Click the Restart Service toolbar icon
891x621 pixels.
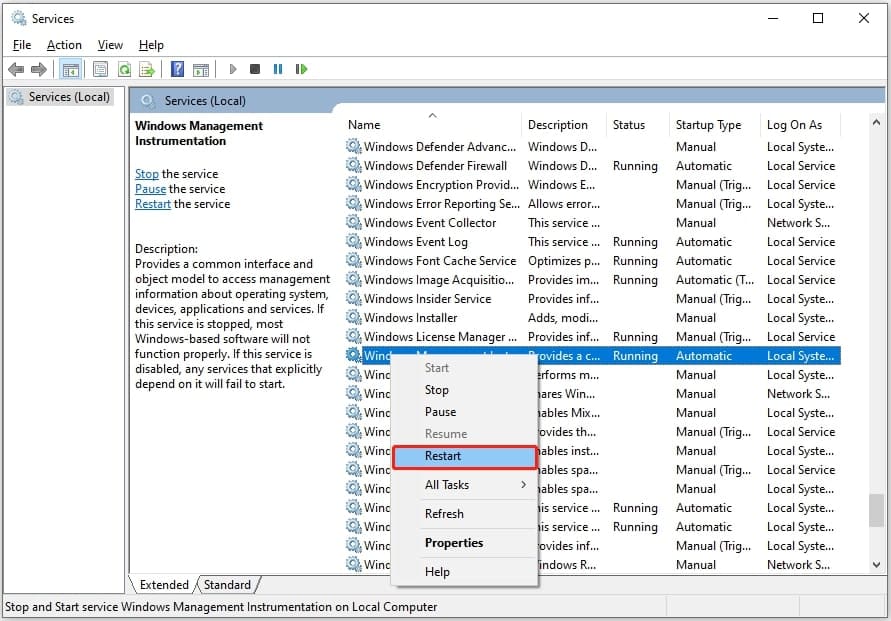[x=299, y=69]
